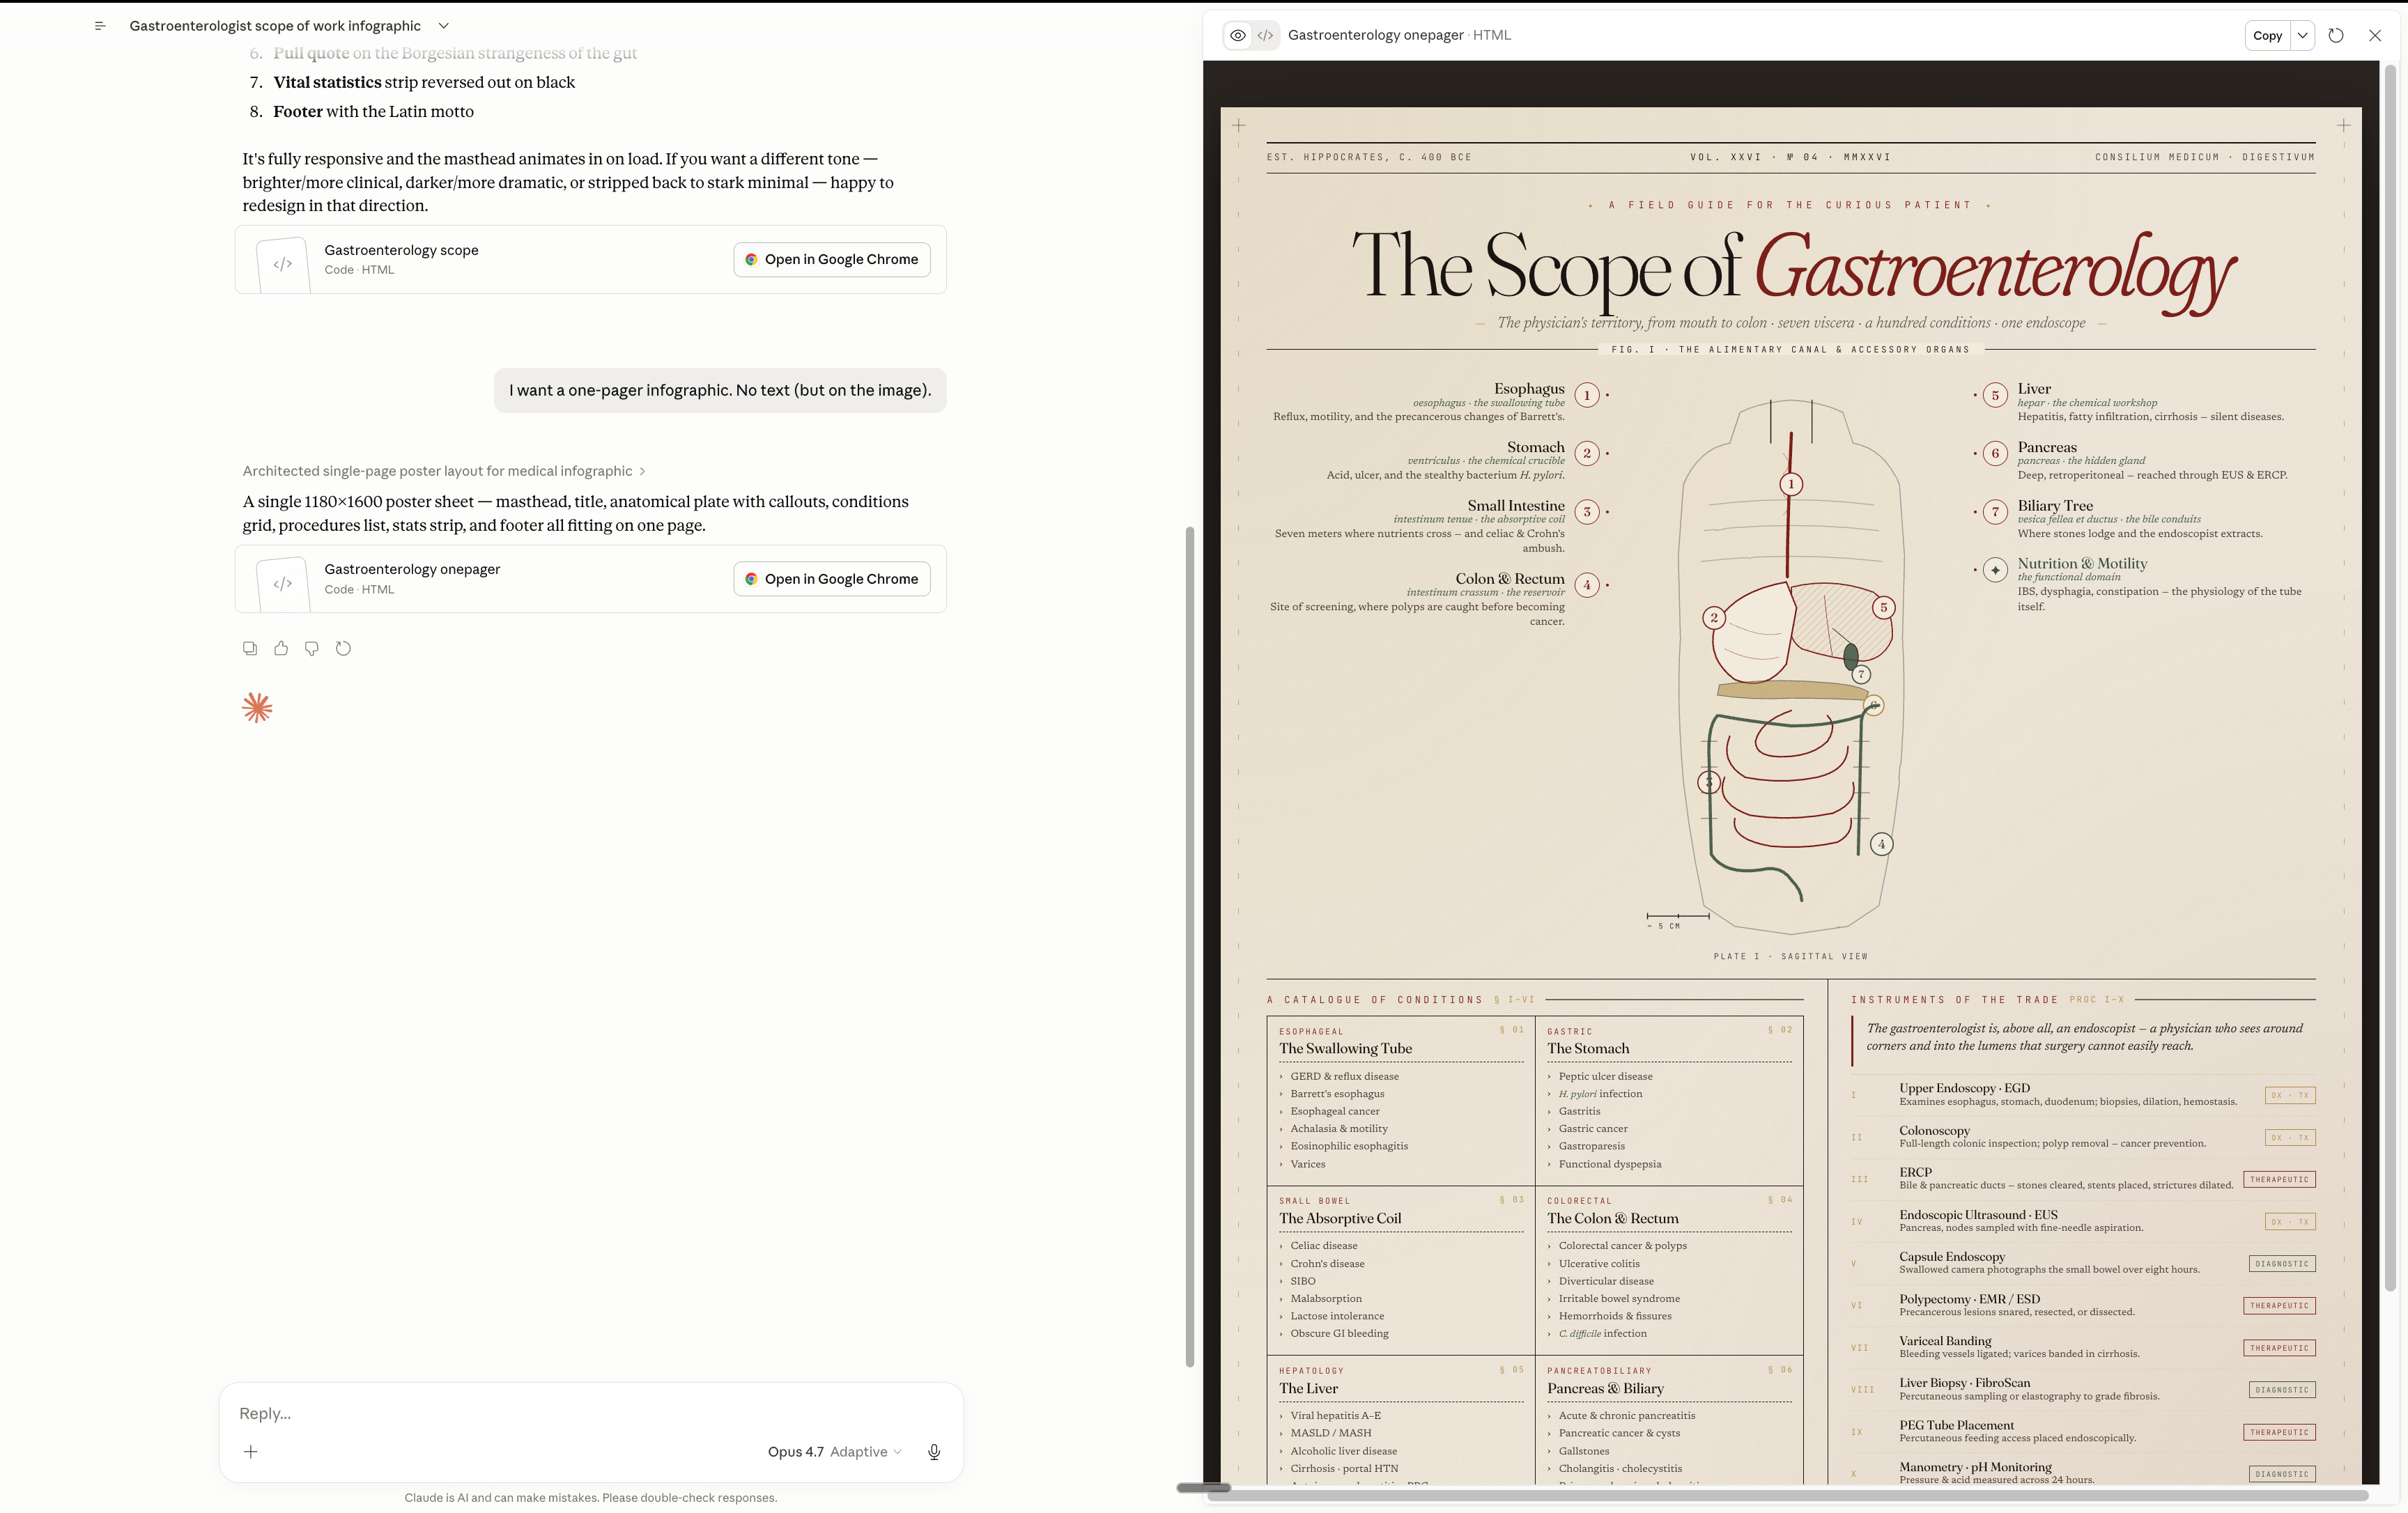Image resolution: width=2408 pixels, height=1513 pixels.
Task: Click the microphone voice input icon
Action: (933, 1451)
